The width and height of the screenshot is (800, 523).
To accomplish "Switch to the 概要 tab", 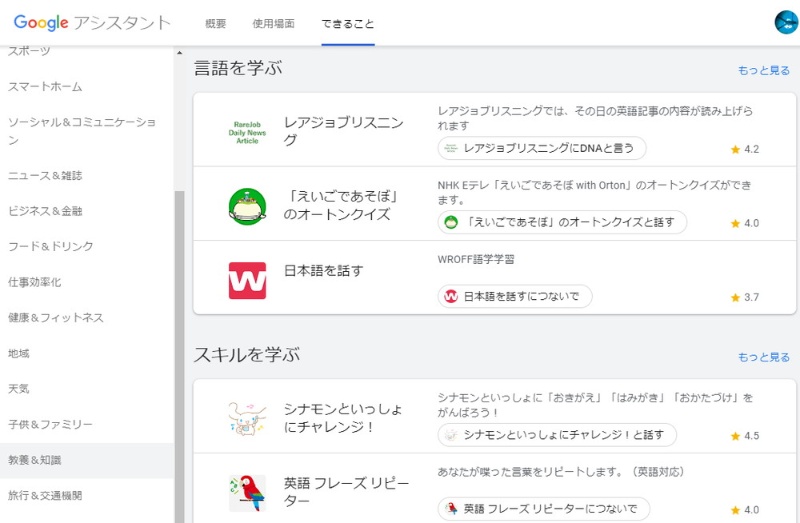I will (215, 23).
